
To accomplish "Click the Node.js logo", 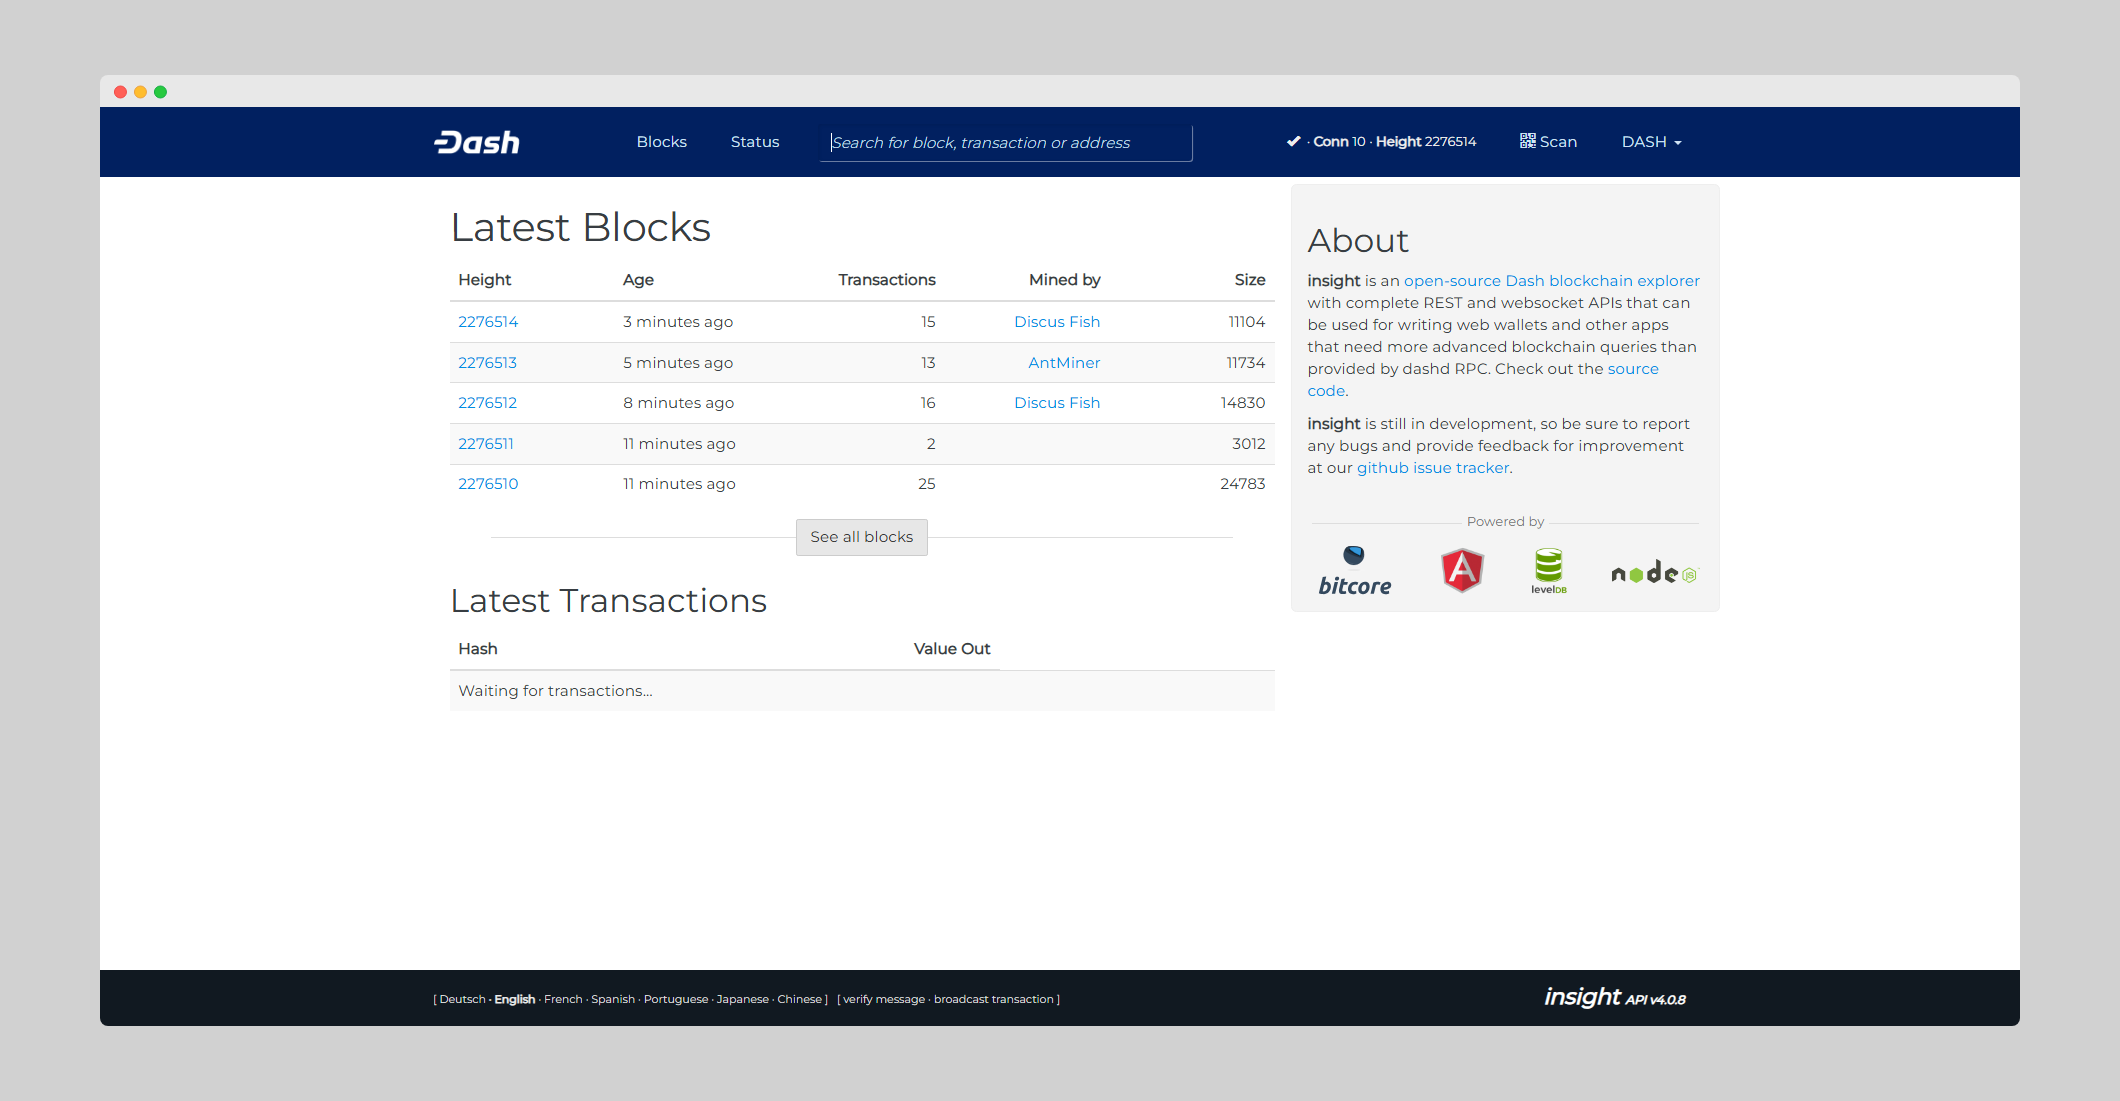I will [x=1653, y=573].
